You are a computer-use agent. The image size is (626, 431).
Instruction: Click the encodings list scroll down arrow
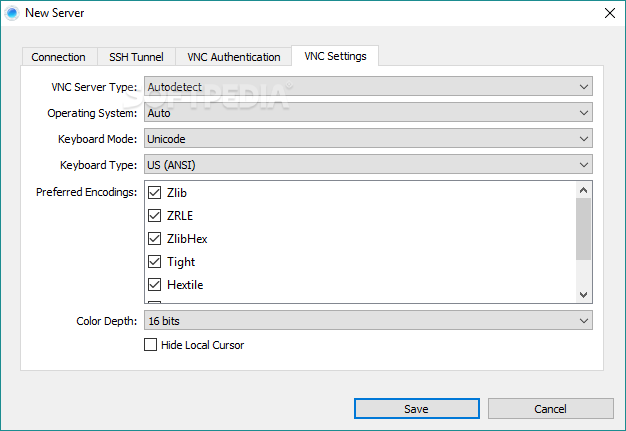point(583,295)
